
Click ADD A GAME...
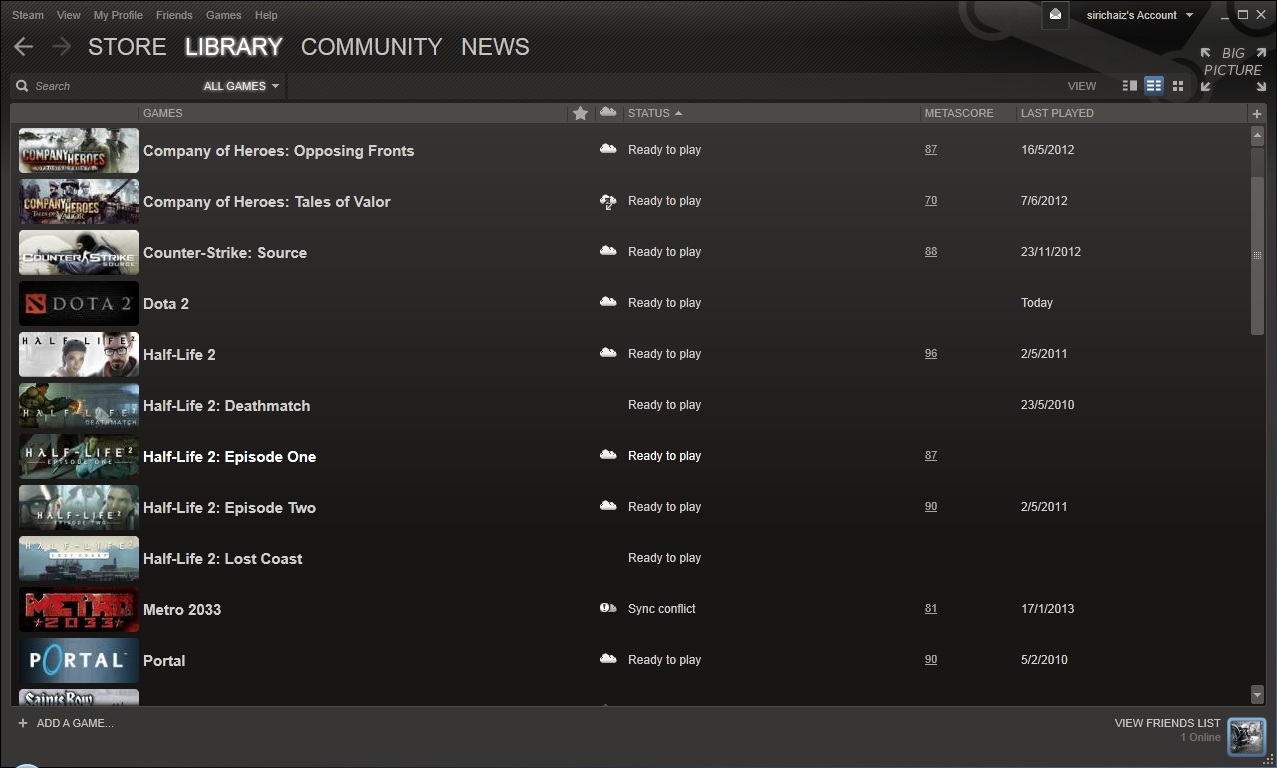click(75, 723)
